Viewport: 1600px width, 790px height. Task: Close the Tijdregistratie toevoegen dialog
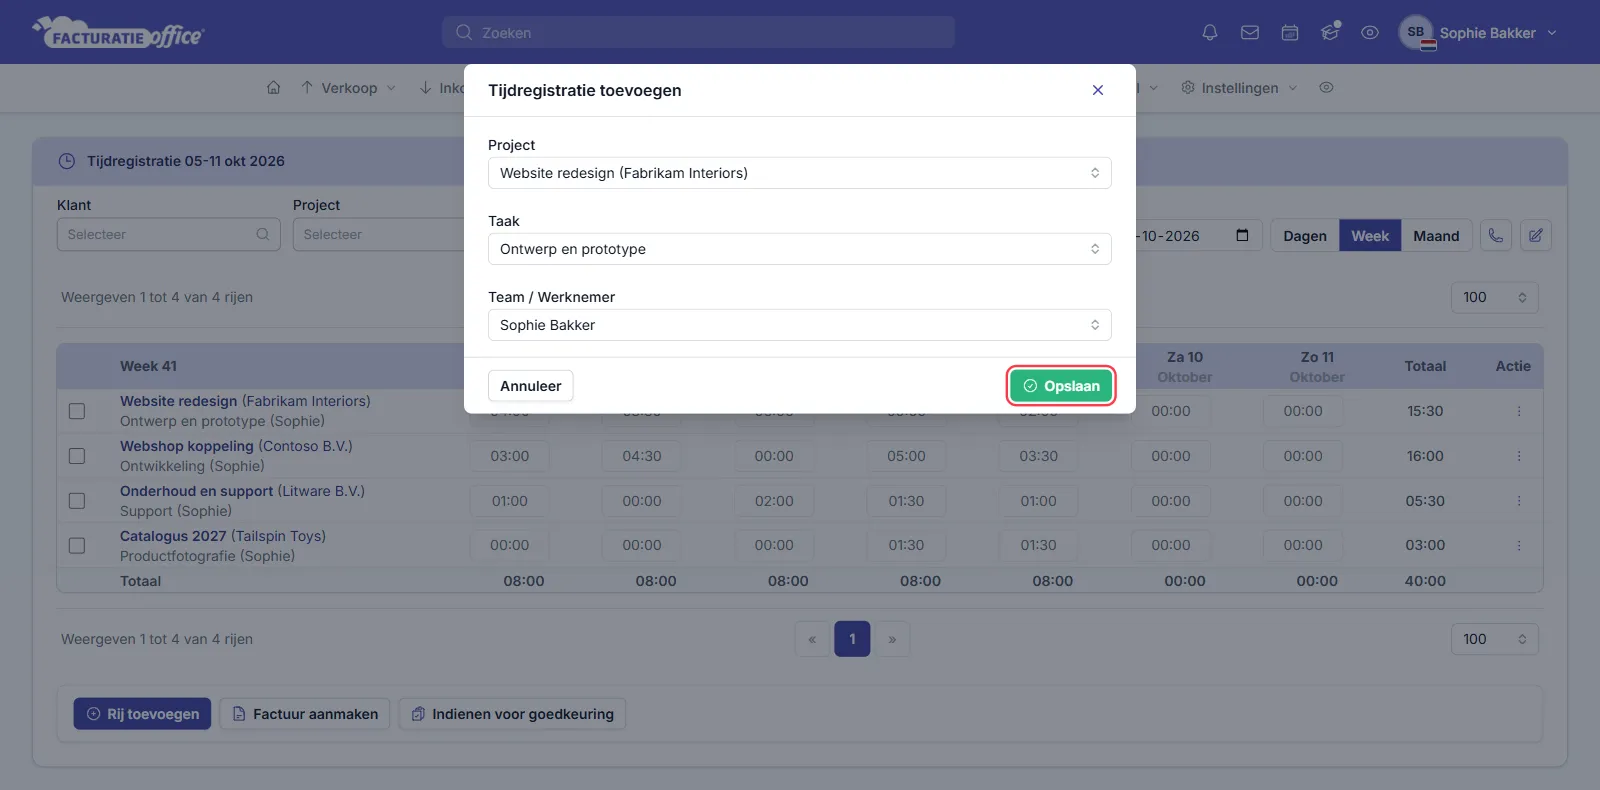coord(1098,90)
